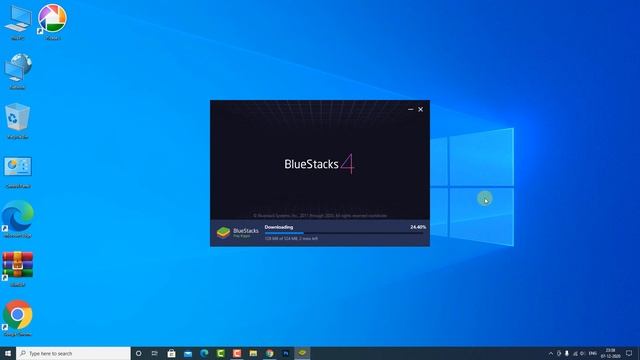640x360 pixels.
Task: Open Task View on the taskbar
Action: click(155, 353)
